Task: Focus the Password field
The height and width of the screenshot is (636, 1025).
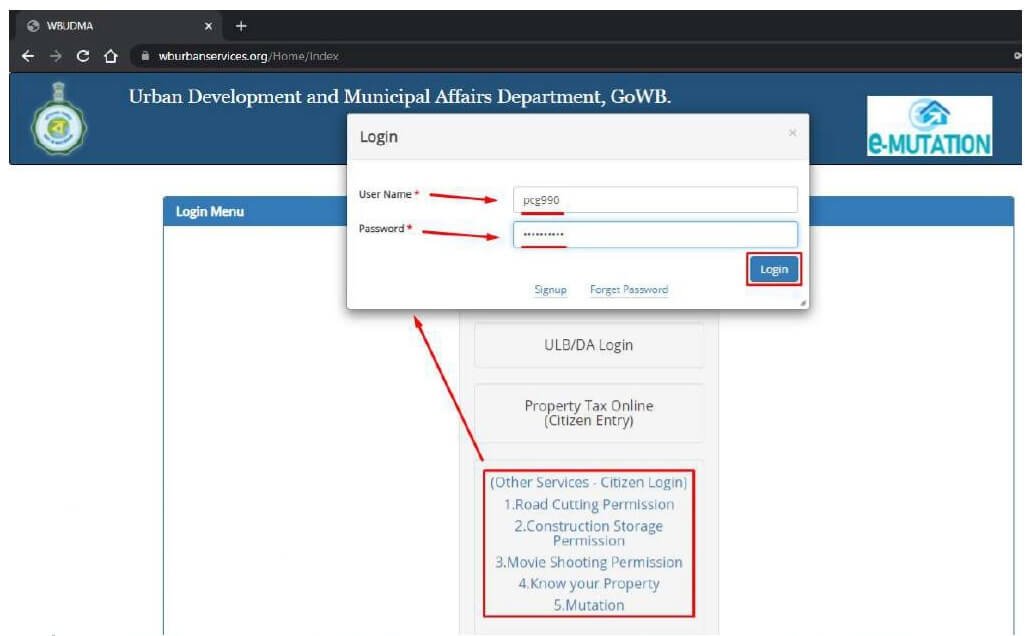Action: tap(655, 235)
